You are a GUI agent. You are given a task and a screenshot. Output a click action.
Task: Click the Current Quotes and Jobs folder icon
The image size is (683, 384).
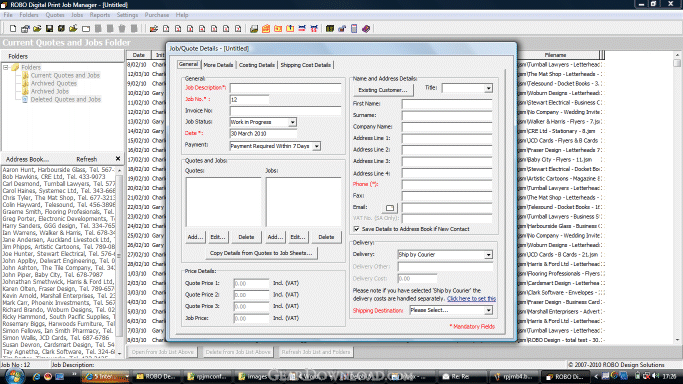[25, 75]
